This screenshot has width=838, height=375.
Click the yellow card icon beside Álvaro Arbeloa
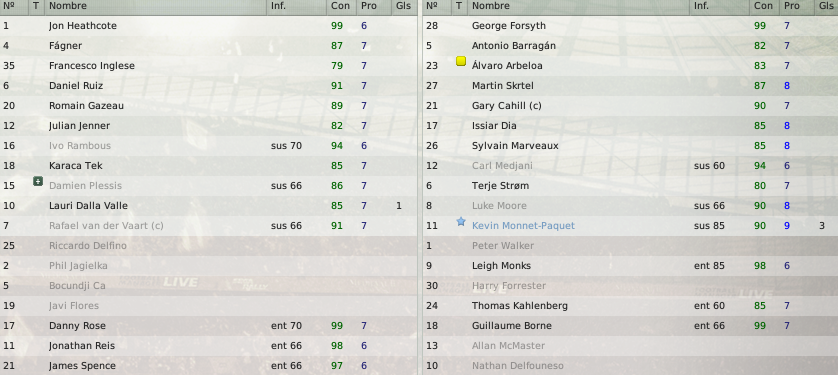coord(461,61)
